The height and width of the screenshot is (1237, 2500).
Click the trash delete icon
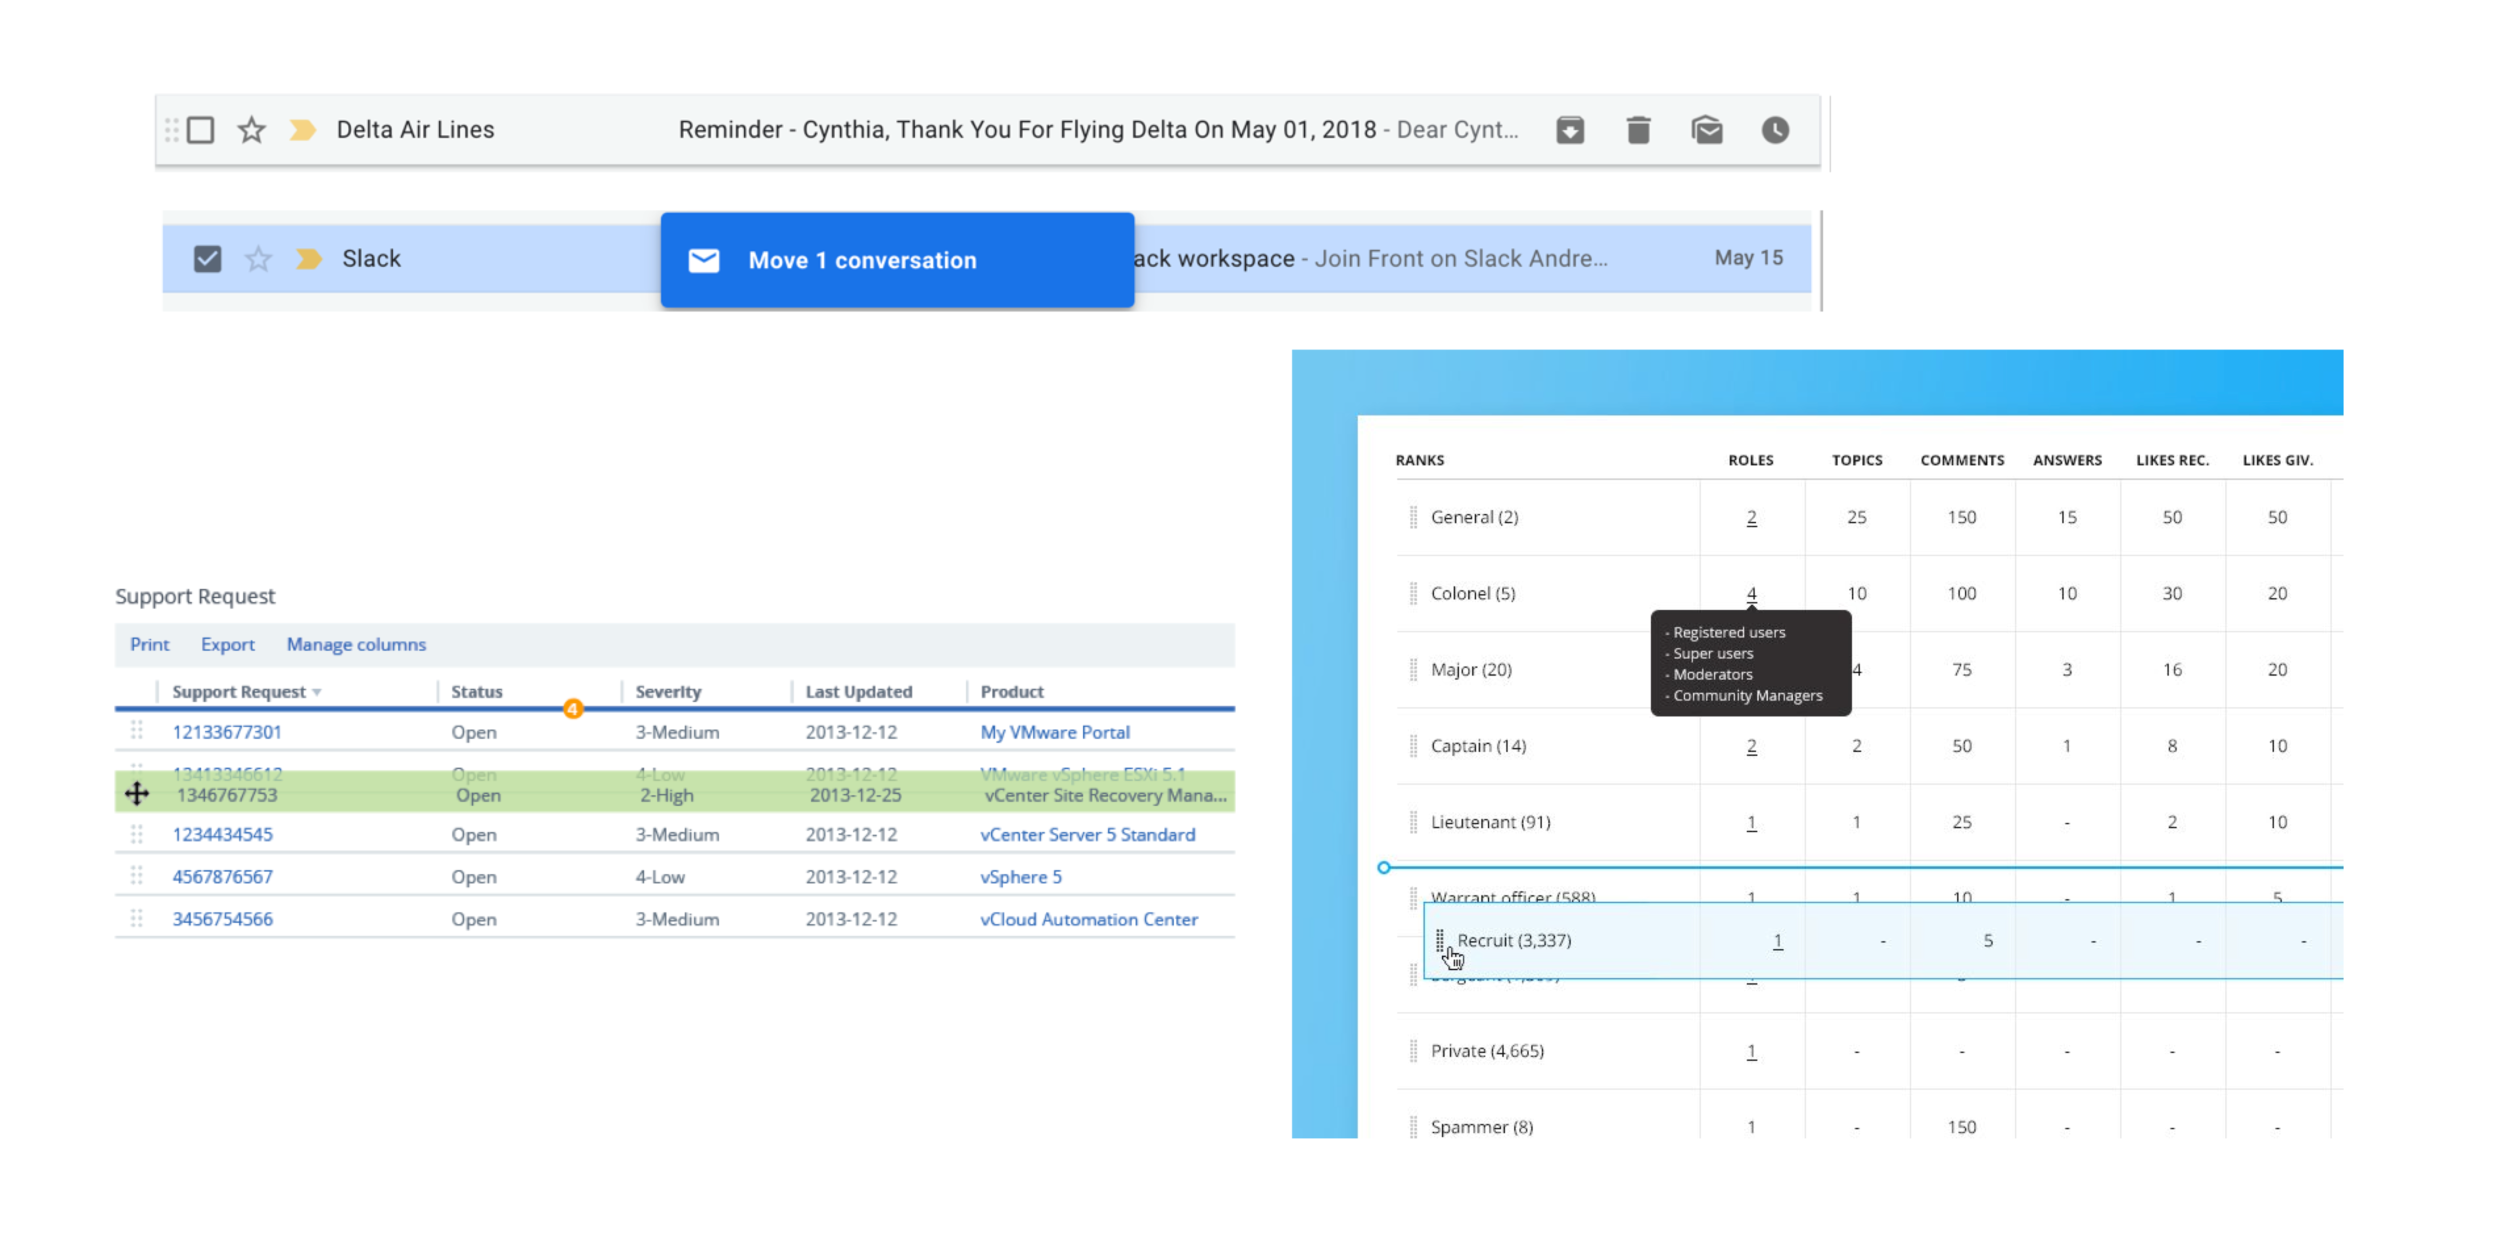click(1638, 130)
